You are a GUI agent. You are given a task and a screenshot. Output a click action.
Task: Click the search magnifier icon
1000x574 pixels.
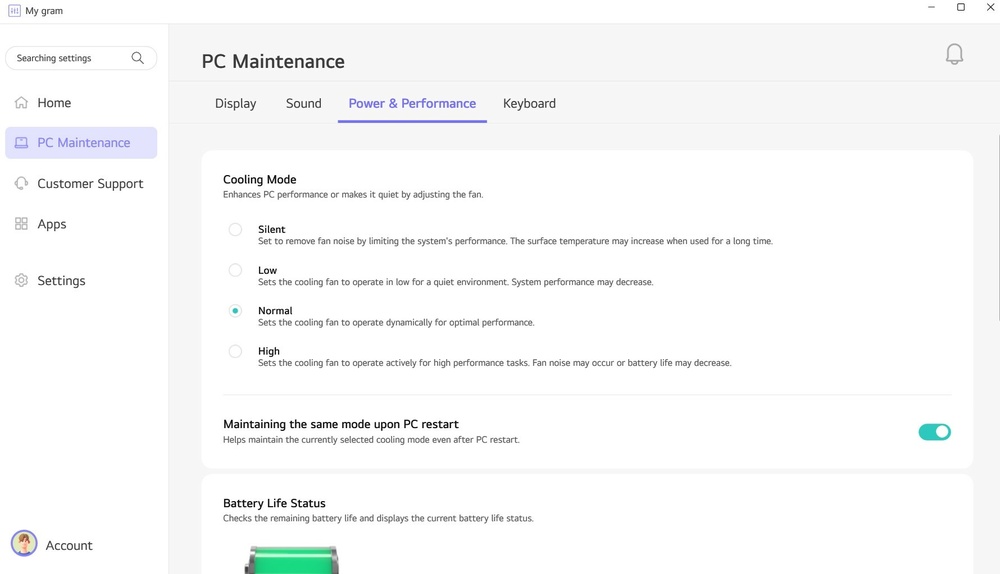point(138,58)
